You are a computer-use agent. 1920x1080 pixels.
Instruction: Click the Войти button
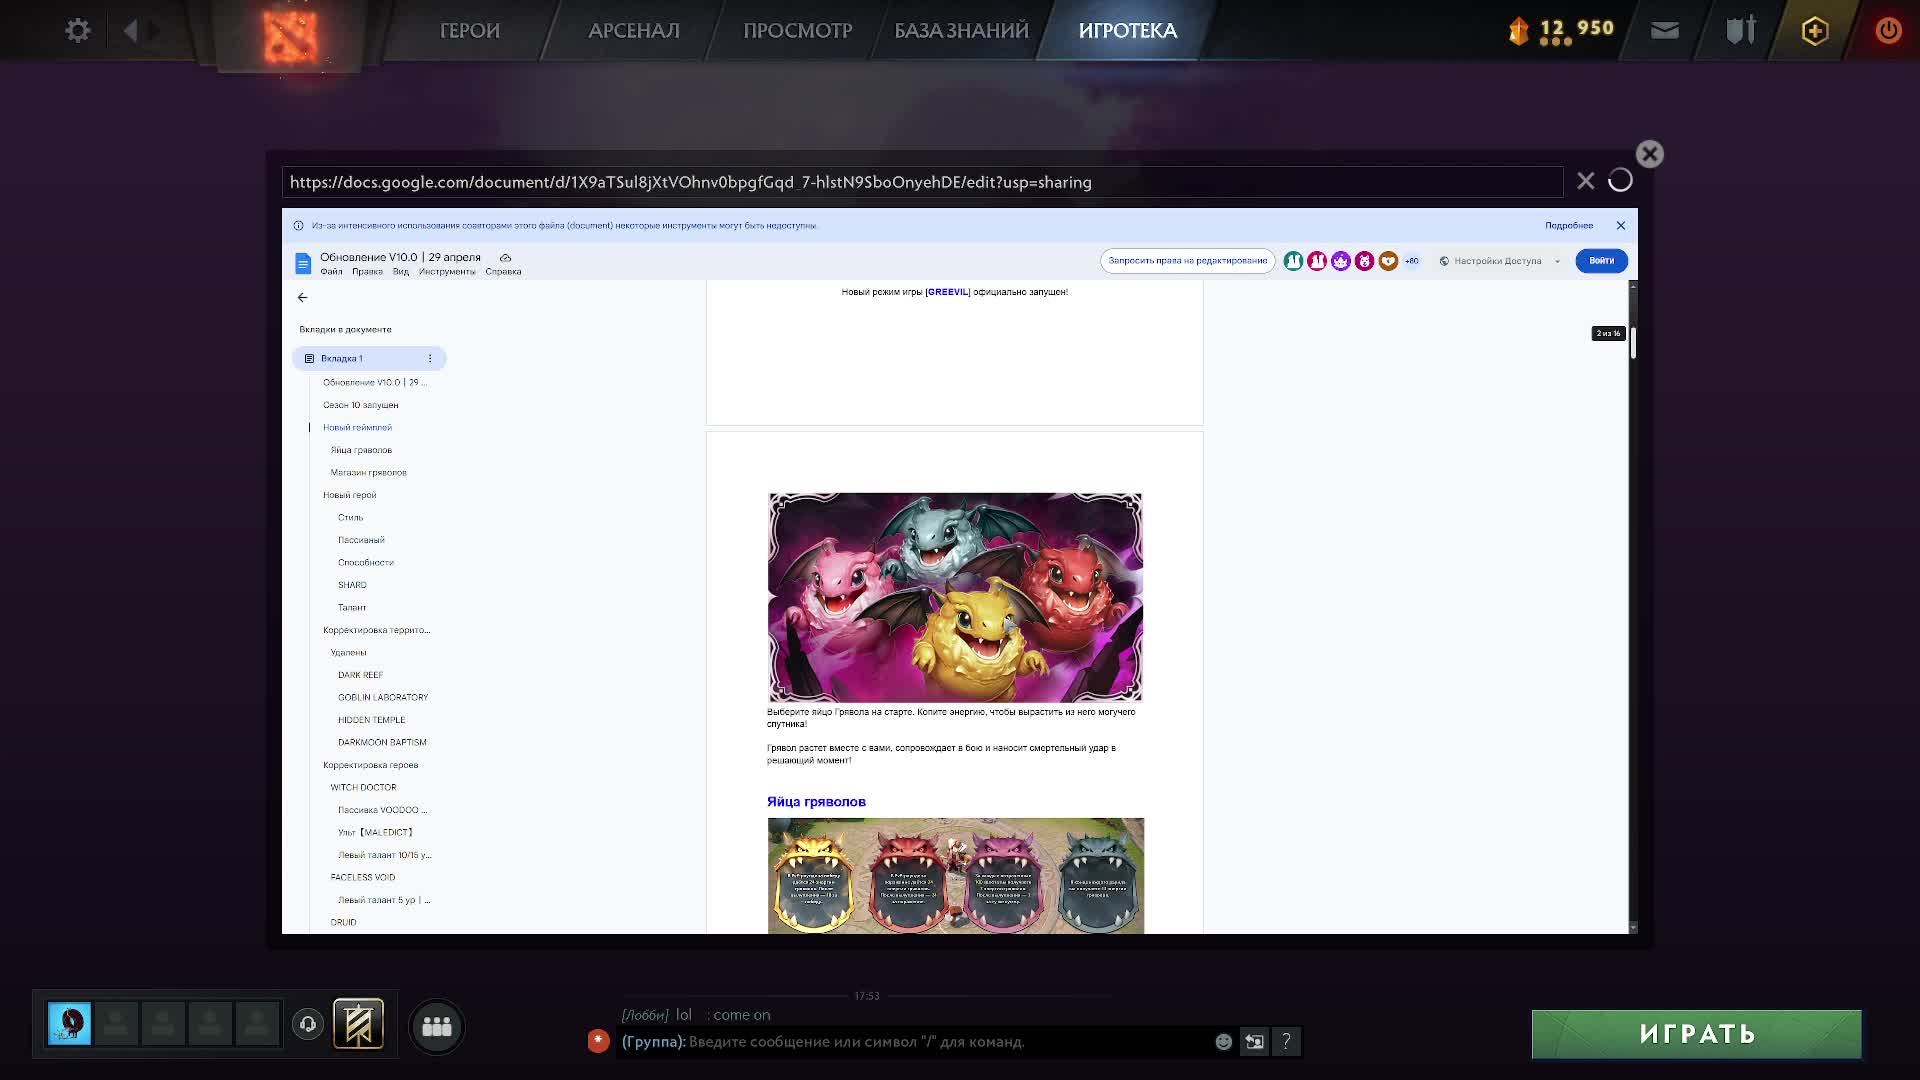(x=1601, y=261)
